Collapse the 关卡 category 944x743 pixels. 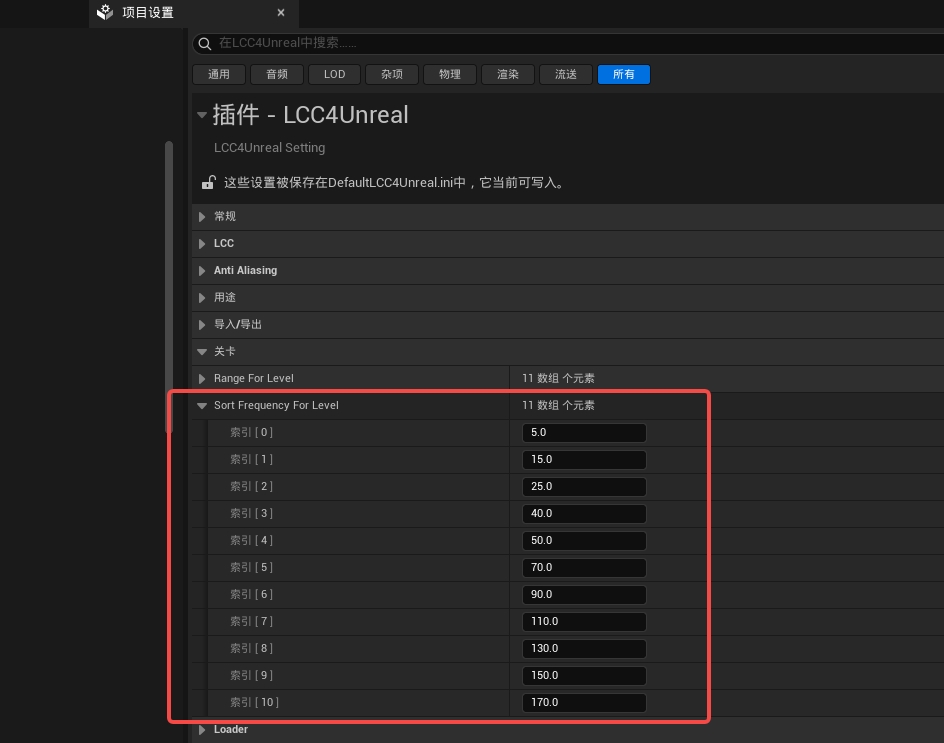[x=202, y=352]
